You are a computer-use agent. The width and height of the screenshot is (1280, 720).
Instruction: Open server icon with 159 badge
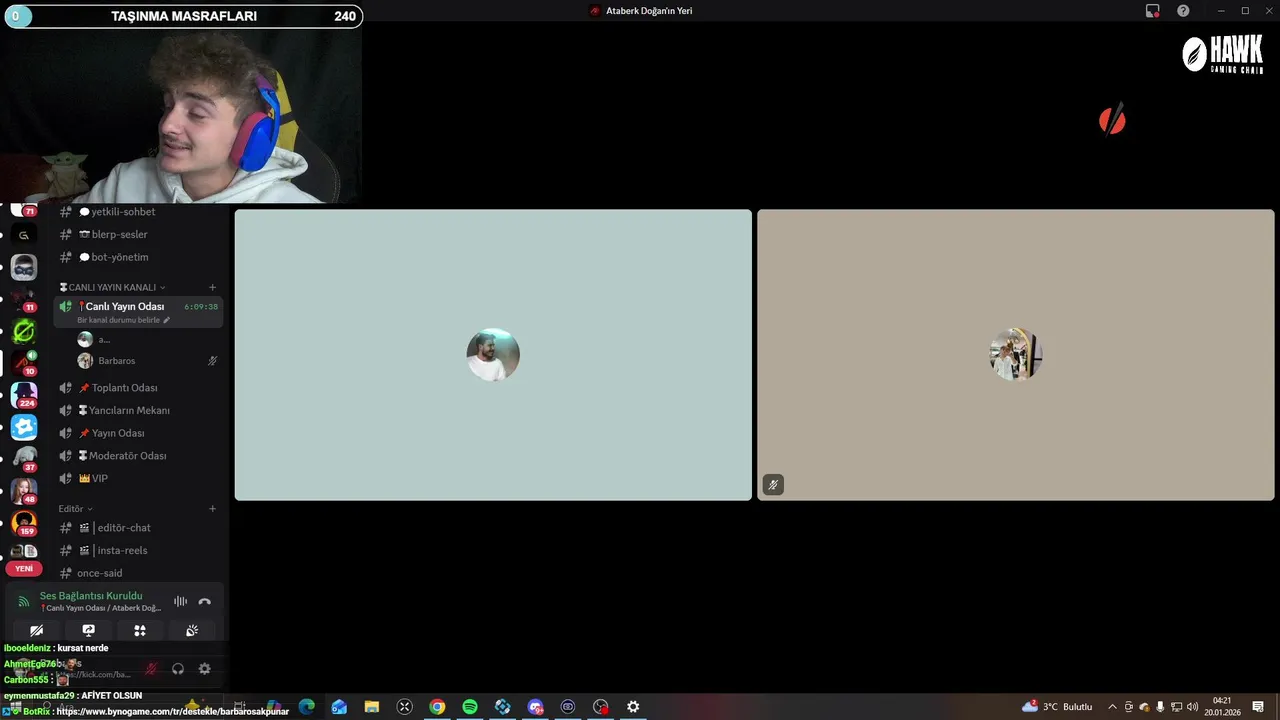[24, 523]
